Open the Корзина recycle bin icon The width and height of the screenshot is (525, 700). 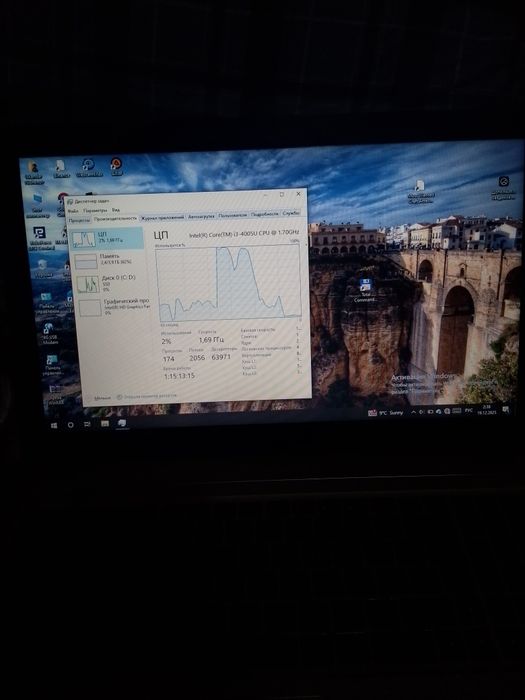[x=43, y=269]
